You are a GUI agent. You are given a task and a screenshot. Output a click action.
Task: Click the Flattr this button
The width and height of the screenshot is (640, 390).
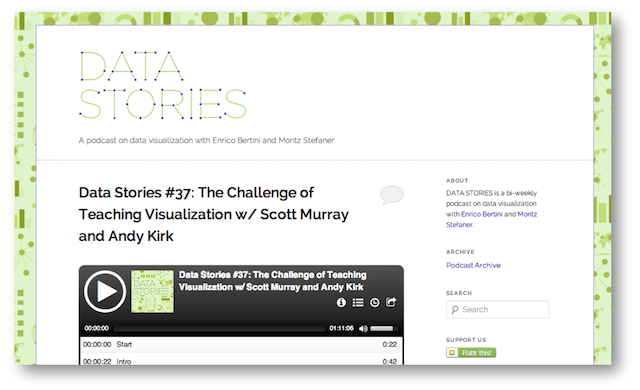(471, 352)
